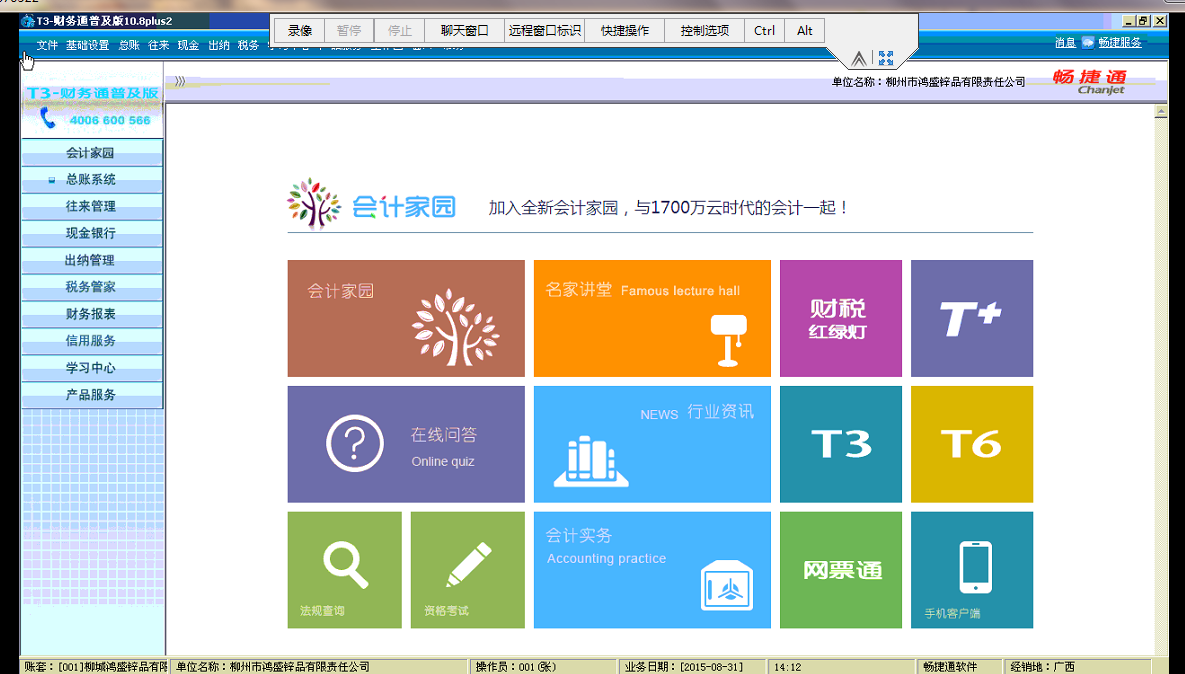The width and height of the screenshot is (1185, 674).
Task: Click the collapse arrow on remote toolbar
Action: pyautogui.click(x=859, y=58)
